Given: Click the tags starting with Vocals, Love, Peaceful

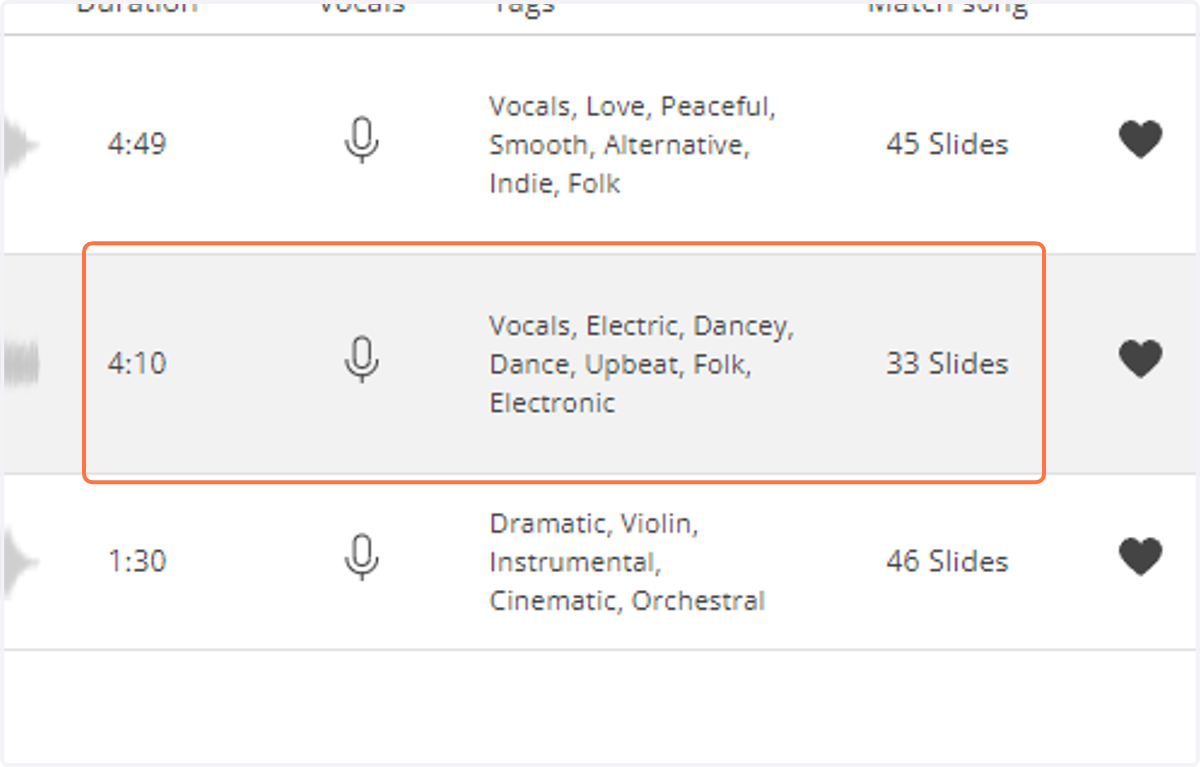Looking at the screenshot, I should point(632,145).
